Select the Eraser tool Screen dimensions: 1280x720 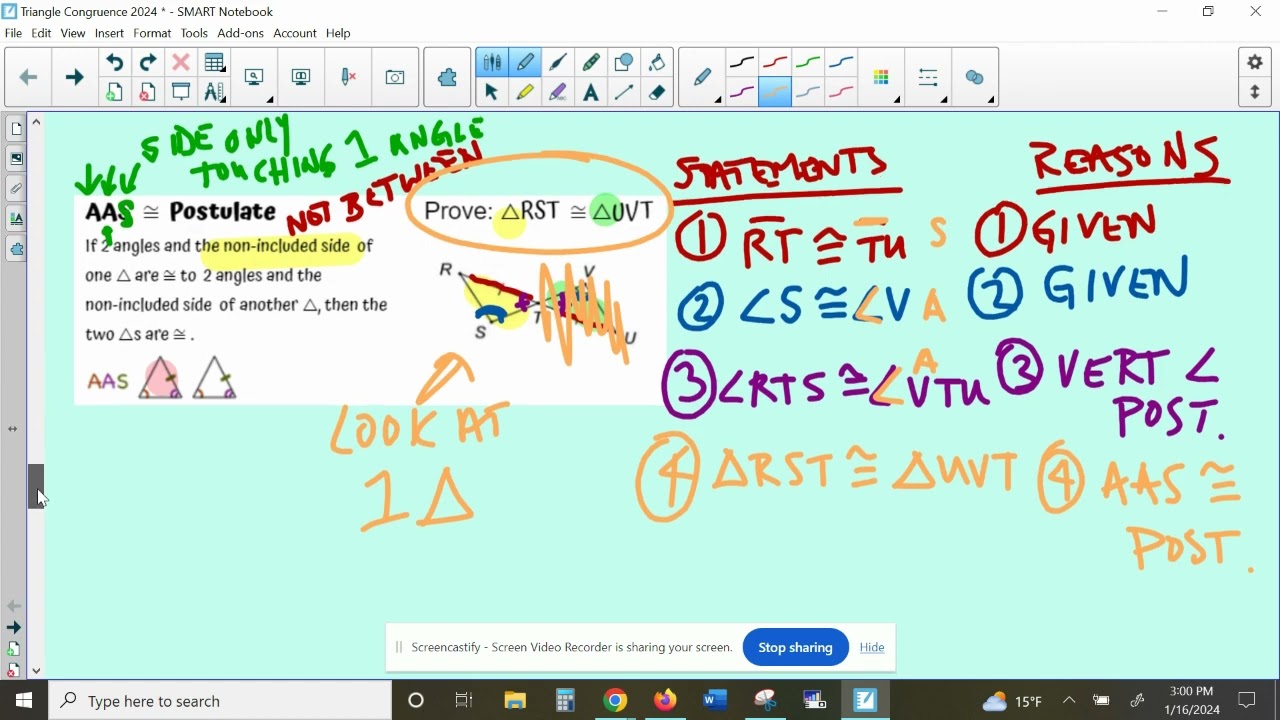[657, 92]
